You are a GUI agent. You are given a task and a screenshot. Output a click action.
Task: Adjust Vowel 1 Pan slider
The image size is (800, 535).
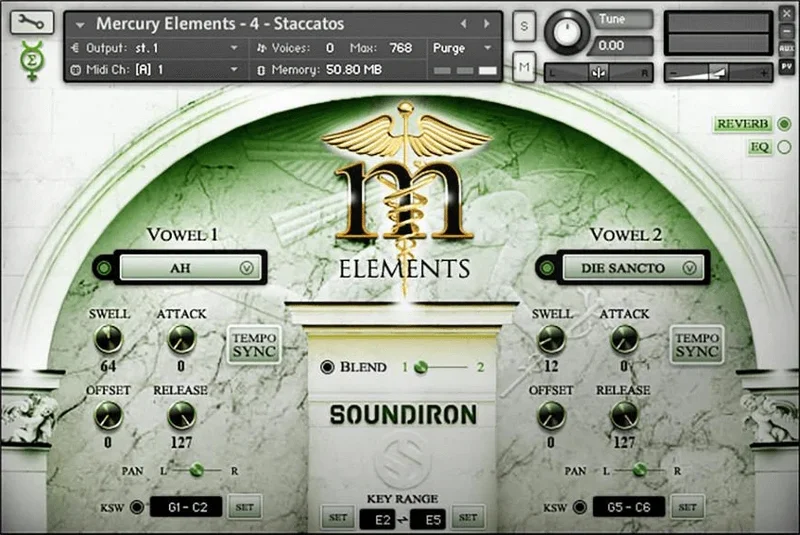pos(197,470)
